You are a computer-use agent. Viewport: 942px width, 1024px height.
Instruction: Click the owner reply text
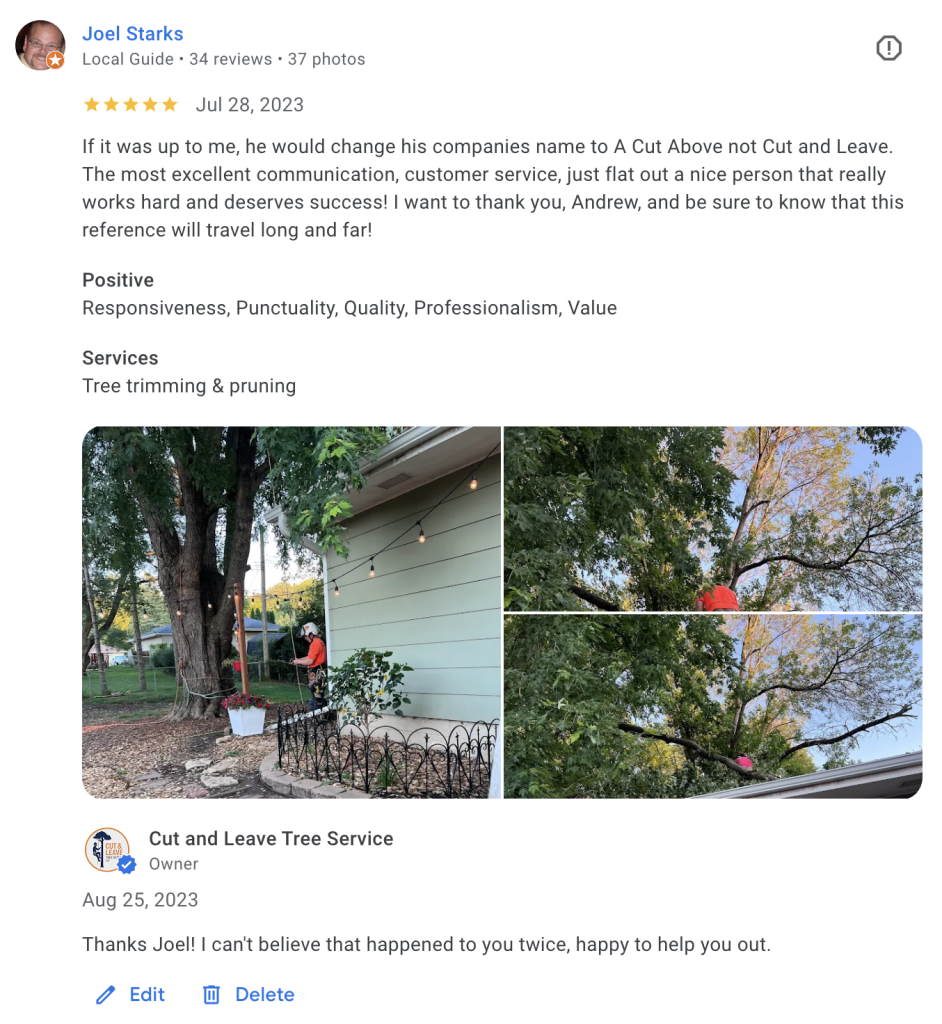pos(427,944)
